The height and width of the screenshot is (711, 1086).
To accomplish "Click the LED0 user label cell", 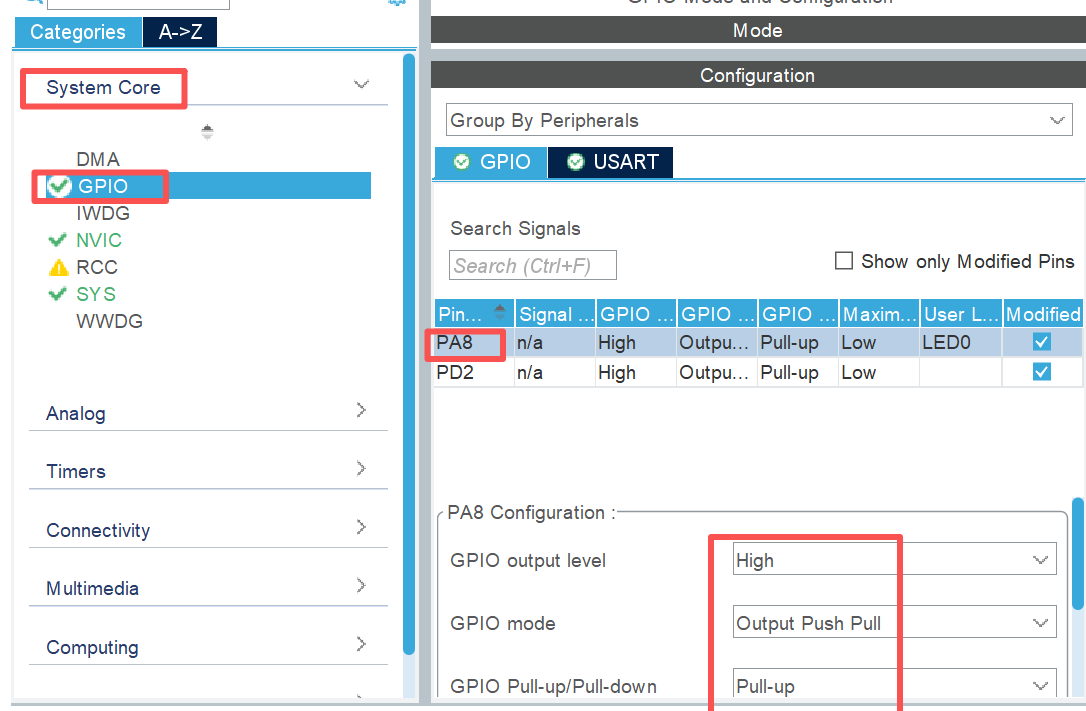I will pos(961,343).
